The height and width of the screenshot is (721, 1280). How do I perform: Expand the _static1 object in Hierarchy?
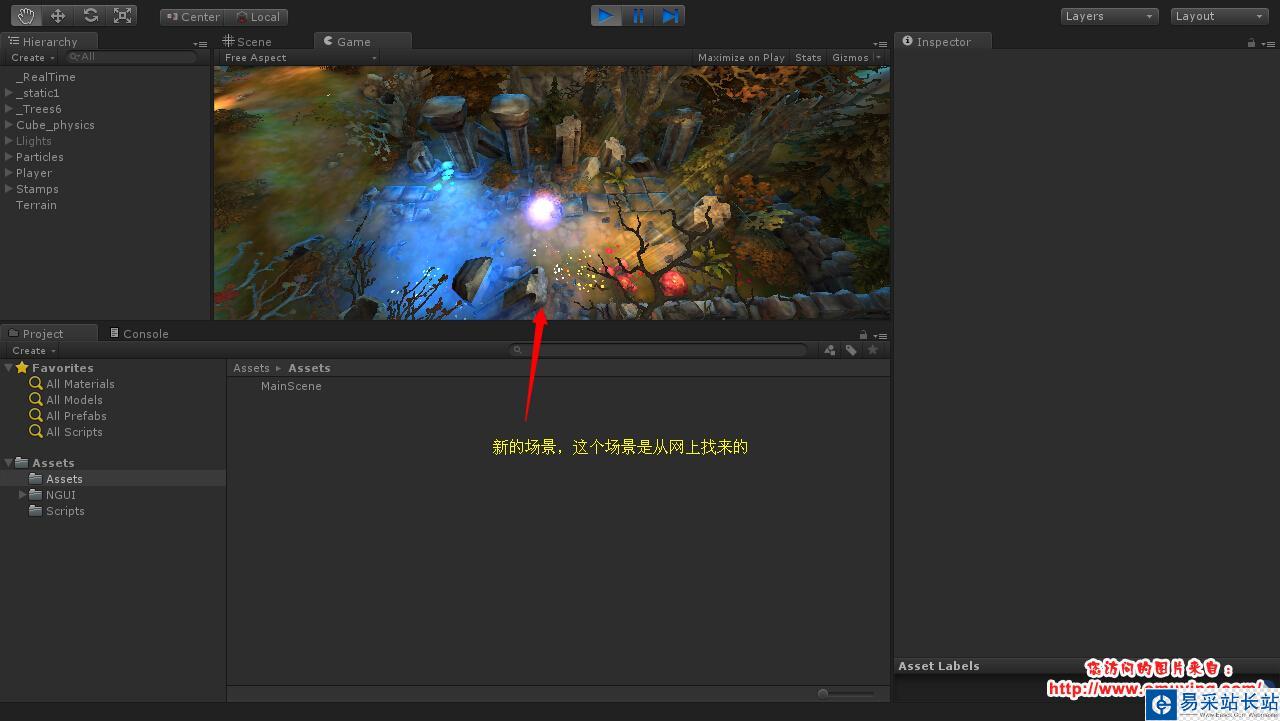(x=9, y=93)
